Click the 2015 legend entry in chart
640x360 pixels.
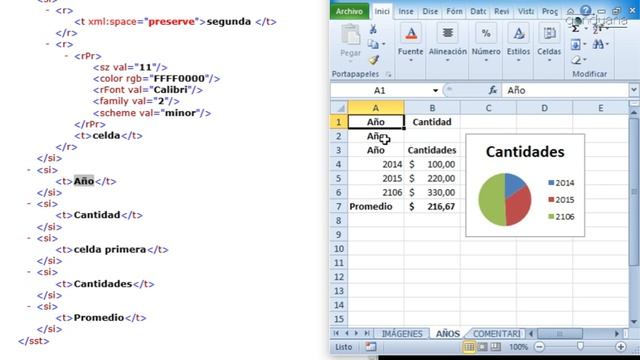[561, 200]
